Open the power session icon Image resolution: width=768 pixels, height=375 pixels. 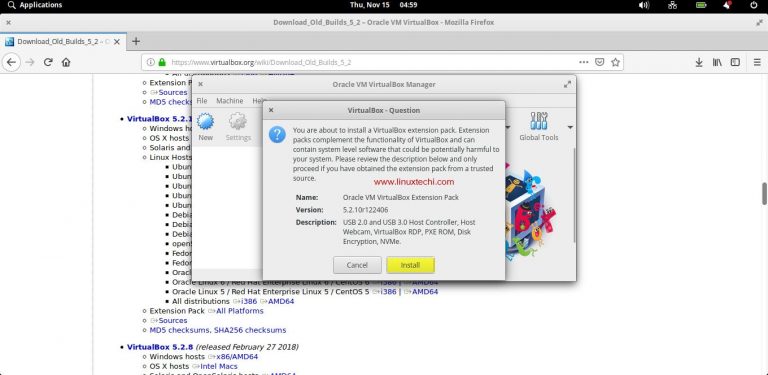[754, 5]
